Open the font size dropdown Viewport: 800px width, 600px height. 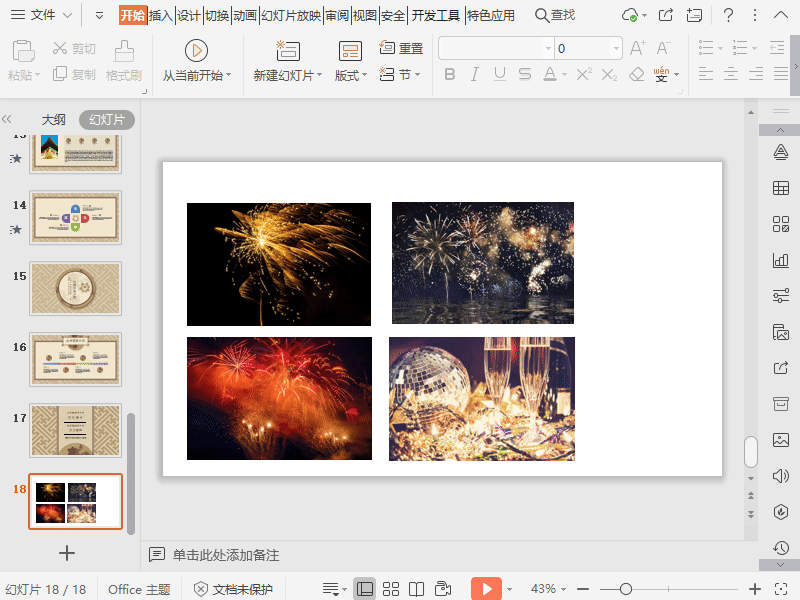(616, 48)
